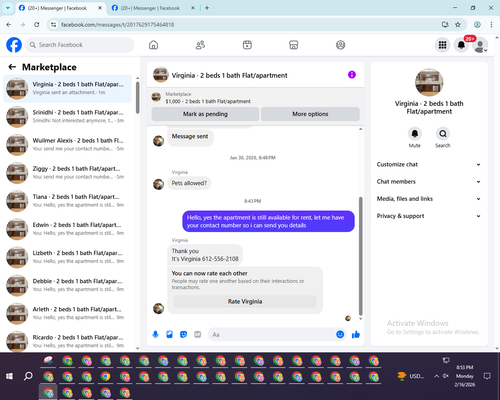Screen dimensions: 500x400
Task: Open Facebook home via logo
Action: 14,45
